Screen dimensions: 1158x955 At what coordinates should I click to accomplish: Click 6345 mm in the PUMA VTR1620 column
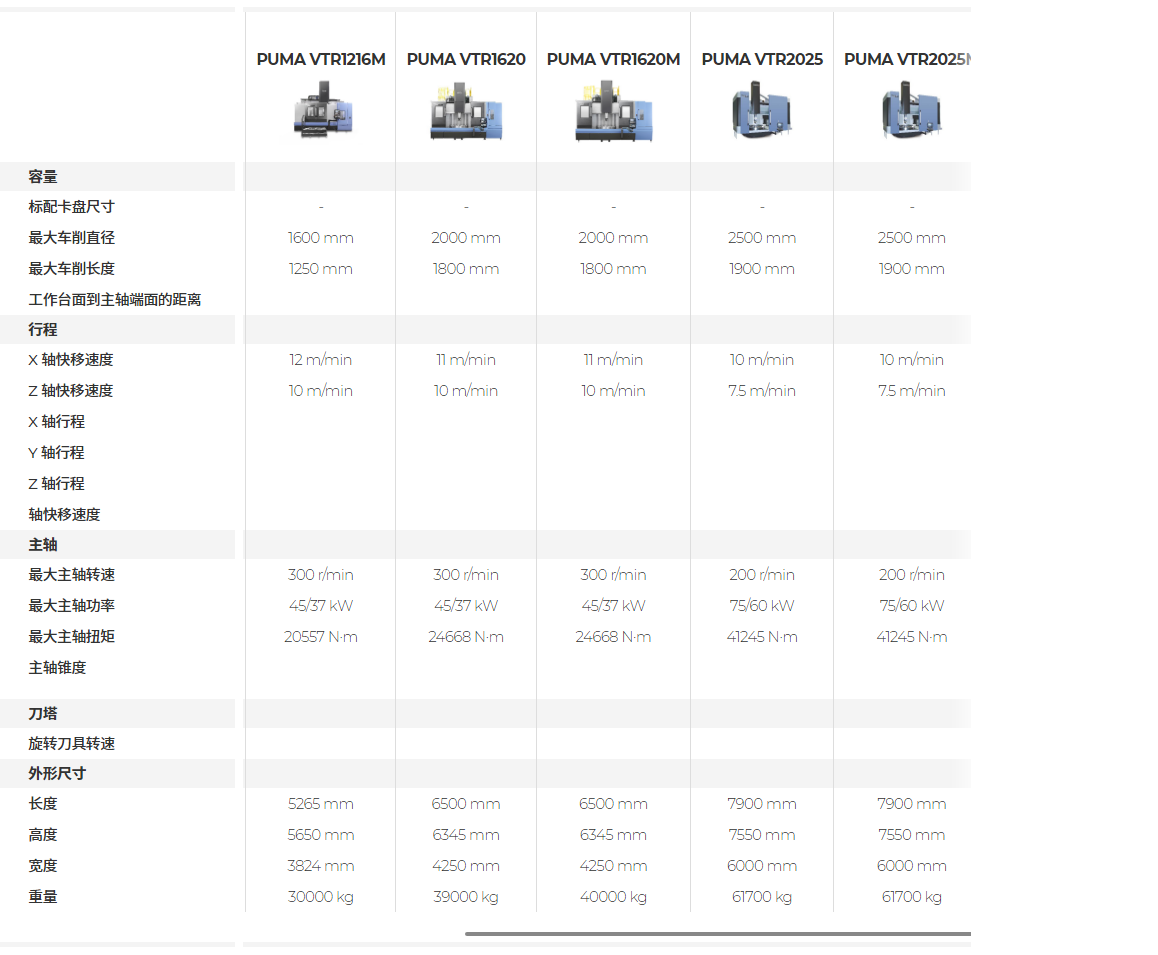466,835
